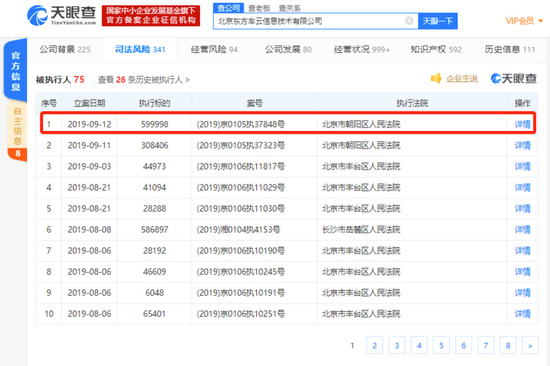Image resolution: width=550 pixels, height=366 pixels.
Task: Select the 官方信息 side tab
Action: tap(15, 71)
